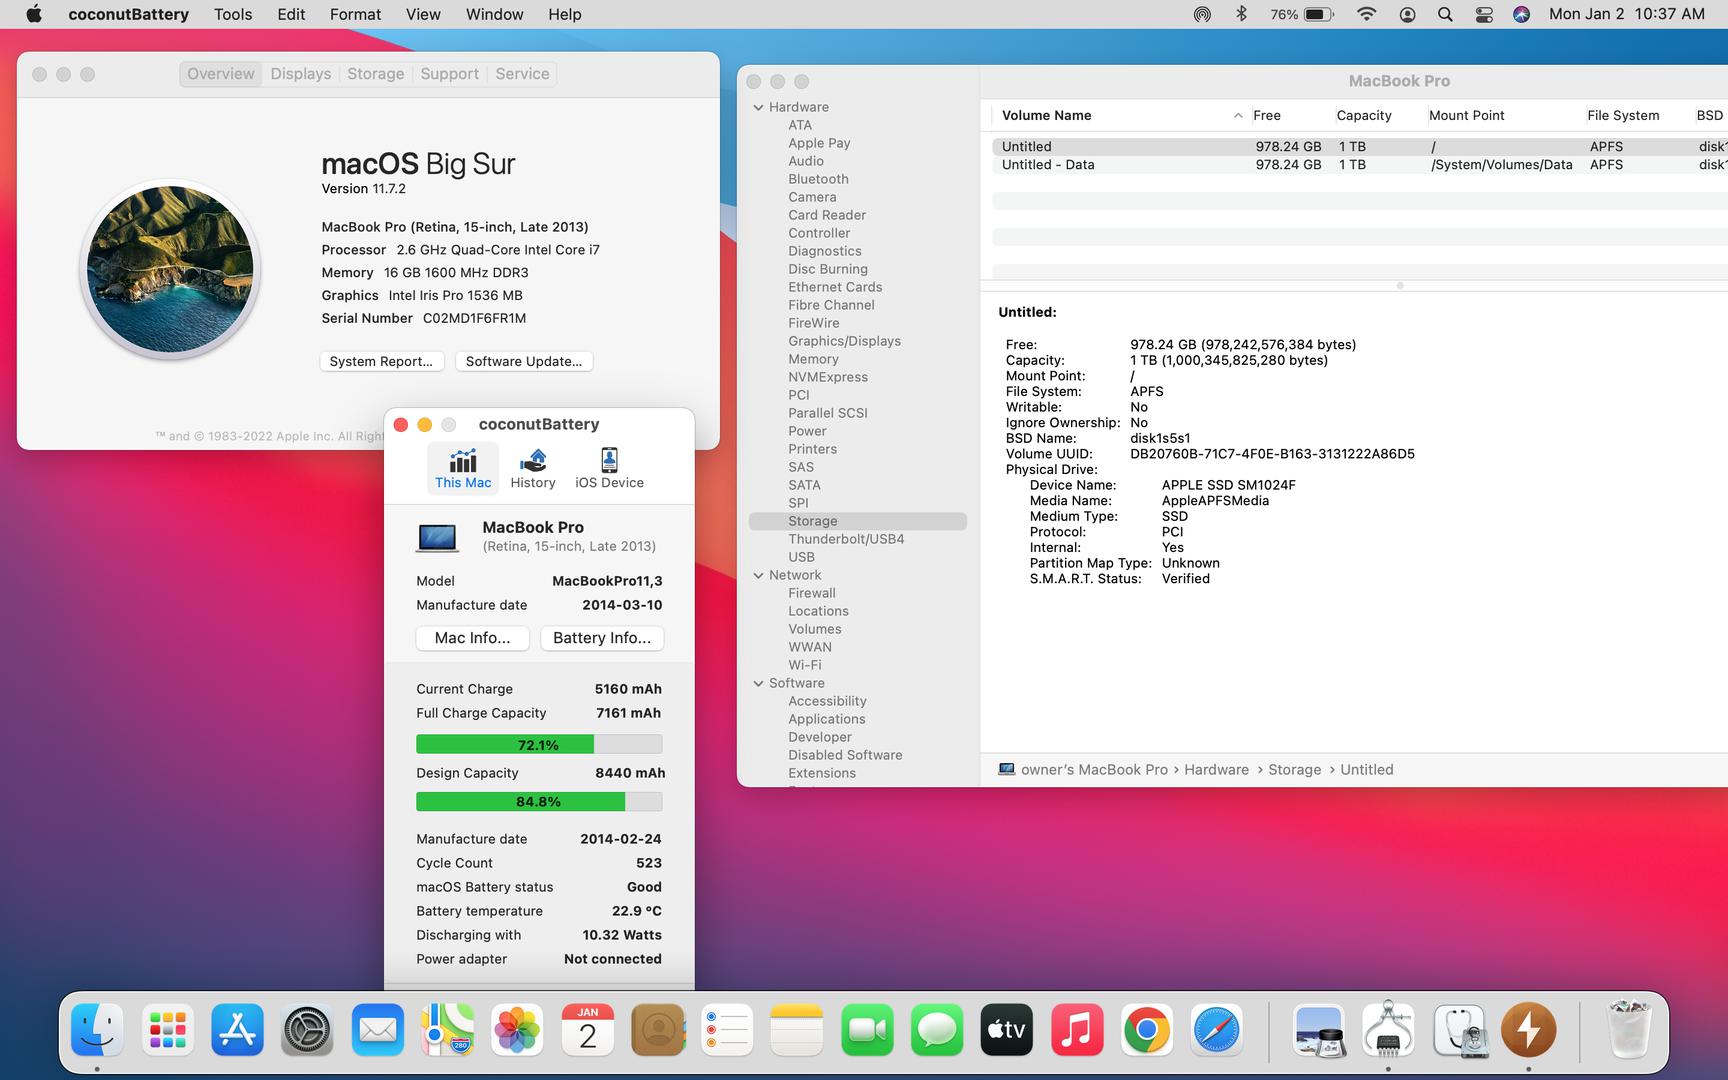Open Finder from the Dock

(97, 1030)
